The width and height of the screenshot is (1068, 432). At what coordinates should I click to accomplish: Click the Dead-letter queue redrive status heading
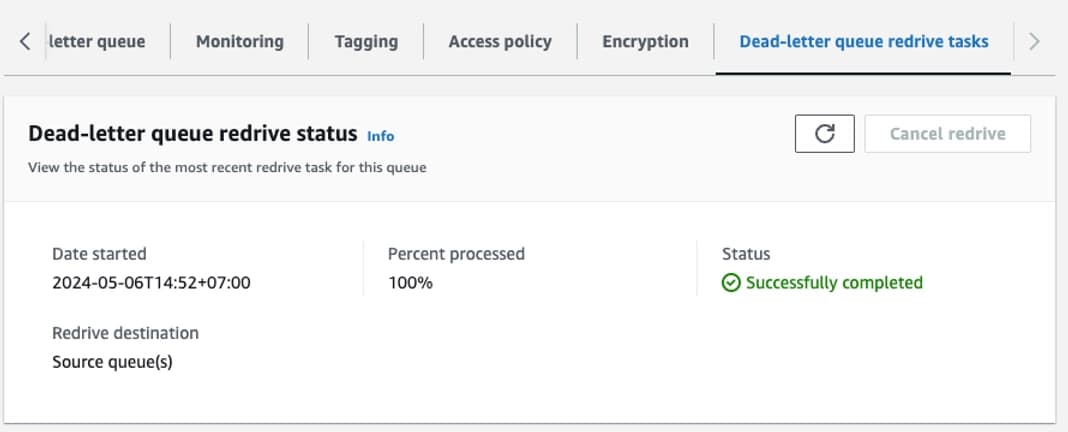point(192,134)
